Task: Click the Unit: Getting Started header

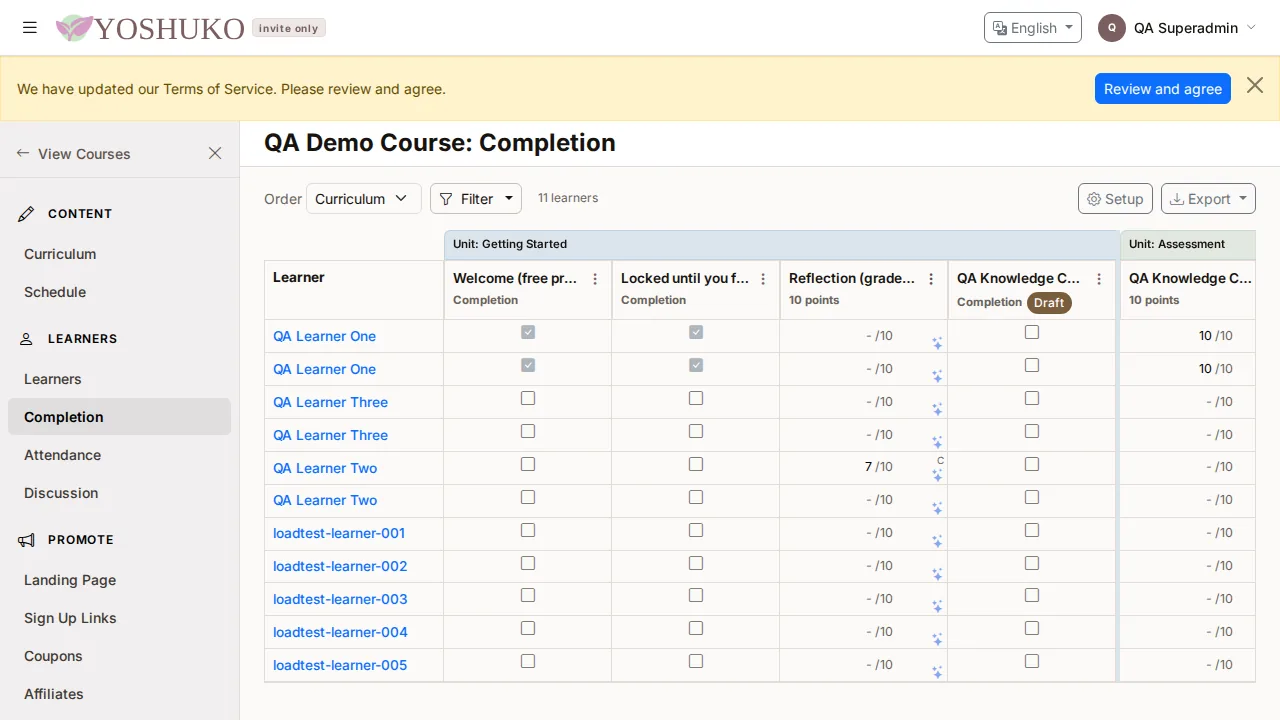Action: 782,244
